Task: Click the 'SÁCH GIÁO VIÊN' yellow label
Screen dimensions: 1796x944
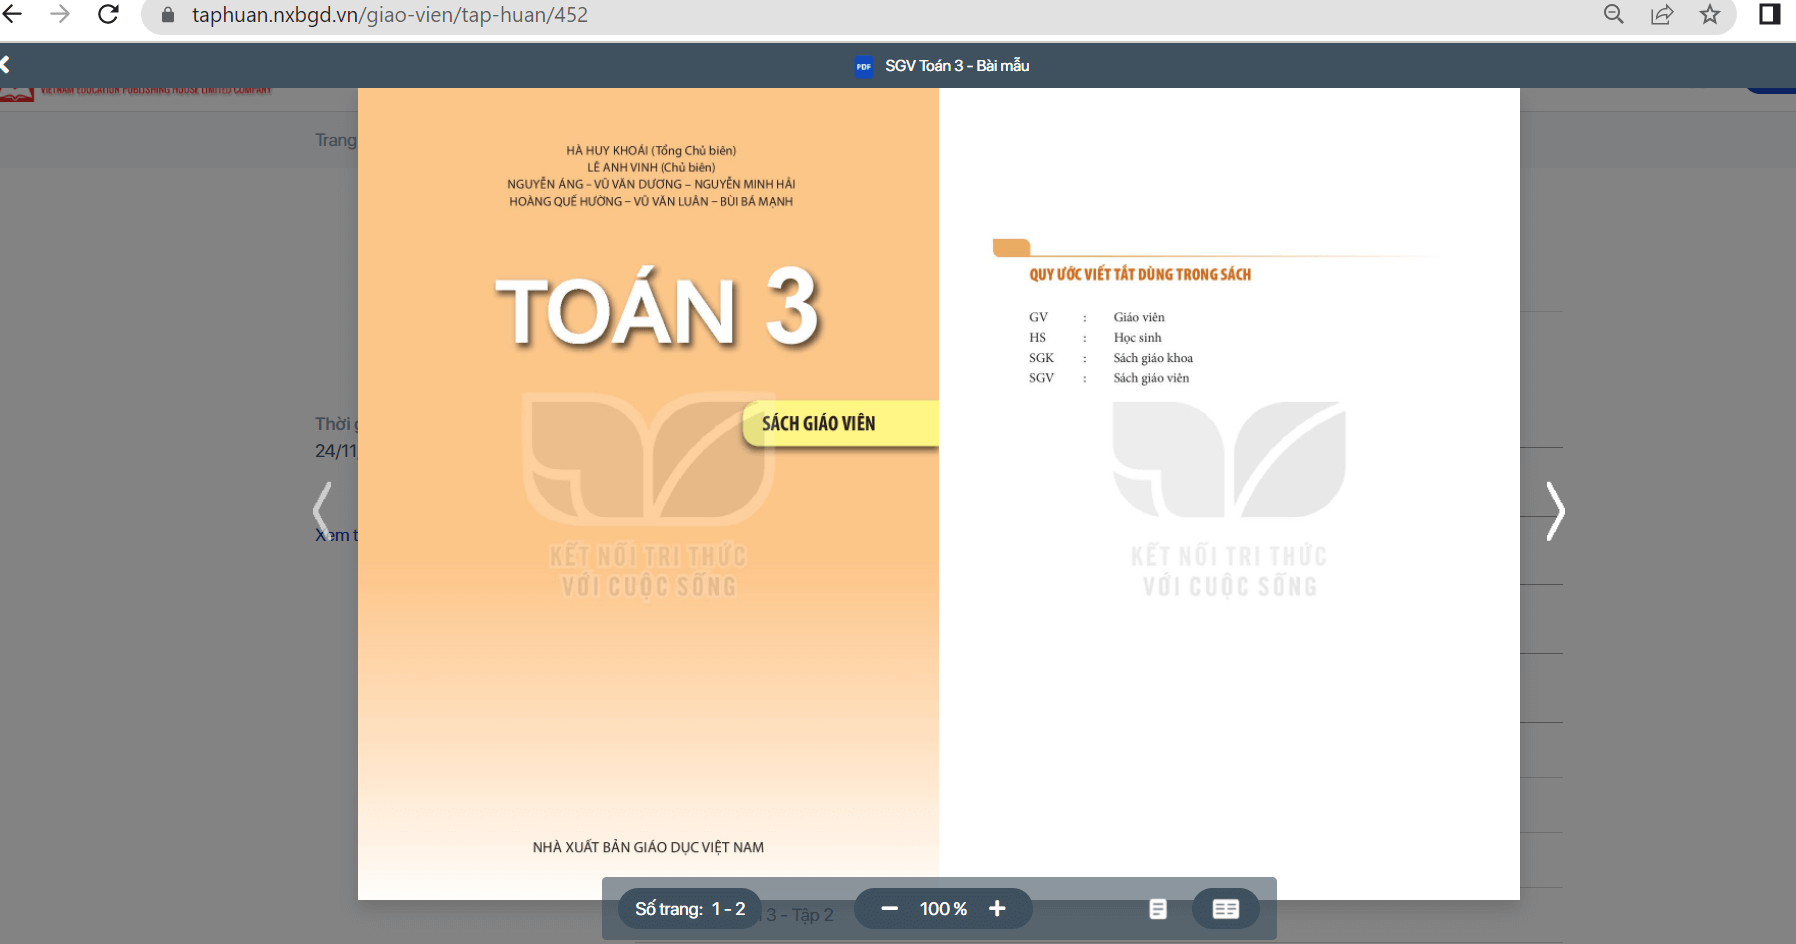Action: pos(840,423)
